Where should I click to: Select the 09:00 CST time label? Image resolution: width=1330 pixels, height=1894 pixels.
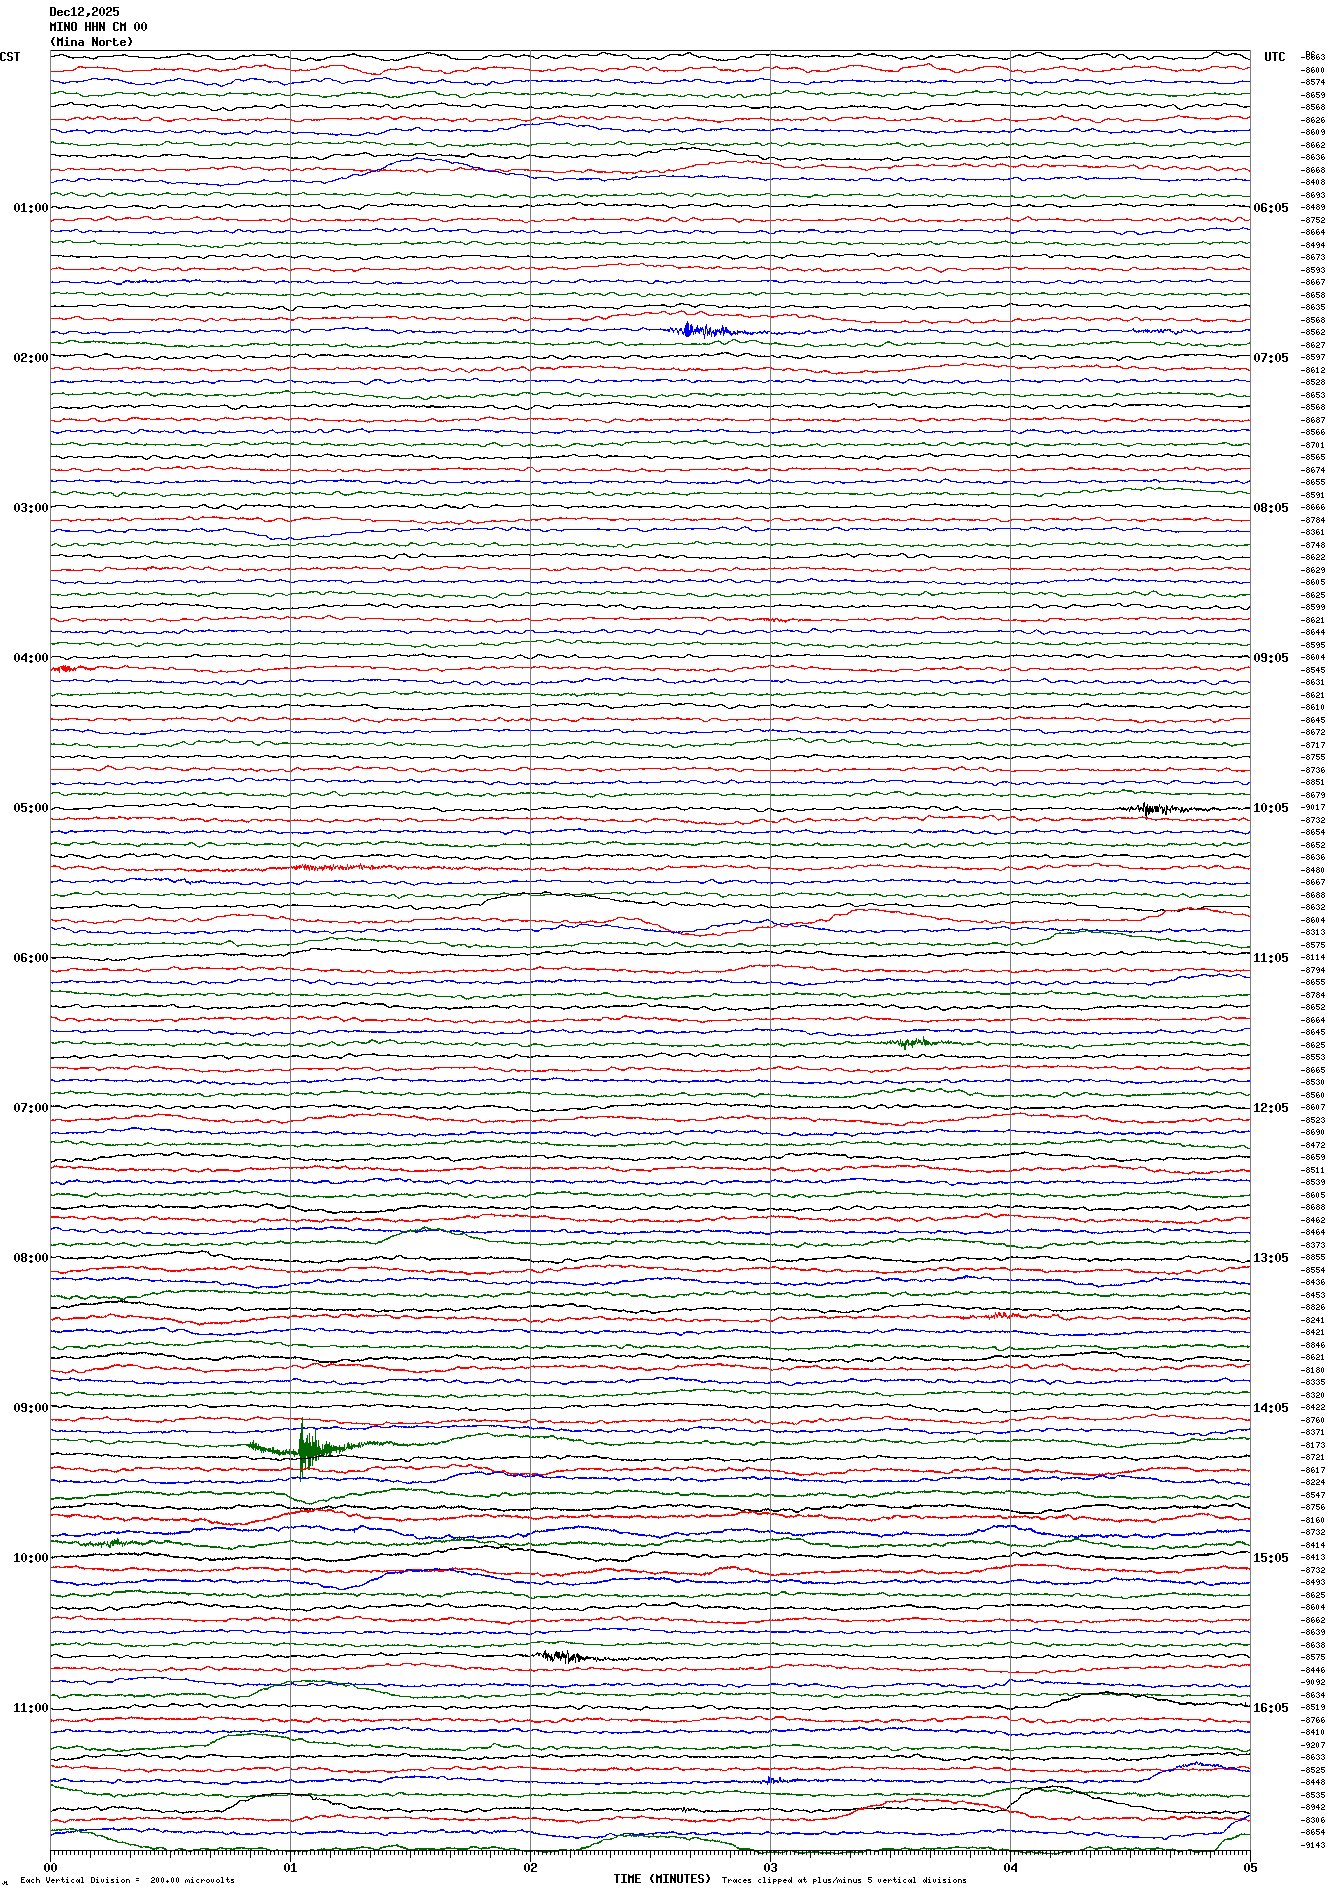[x=30, y=1408]
